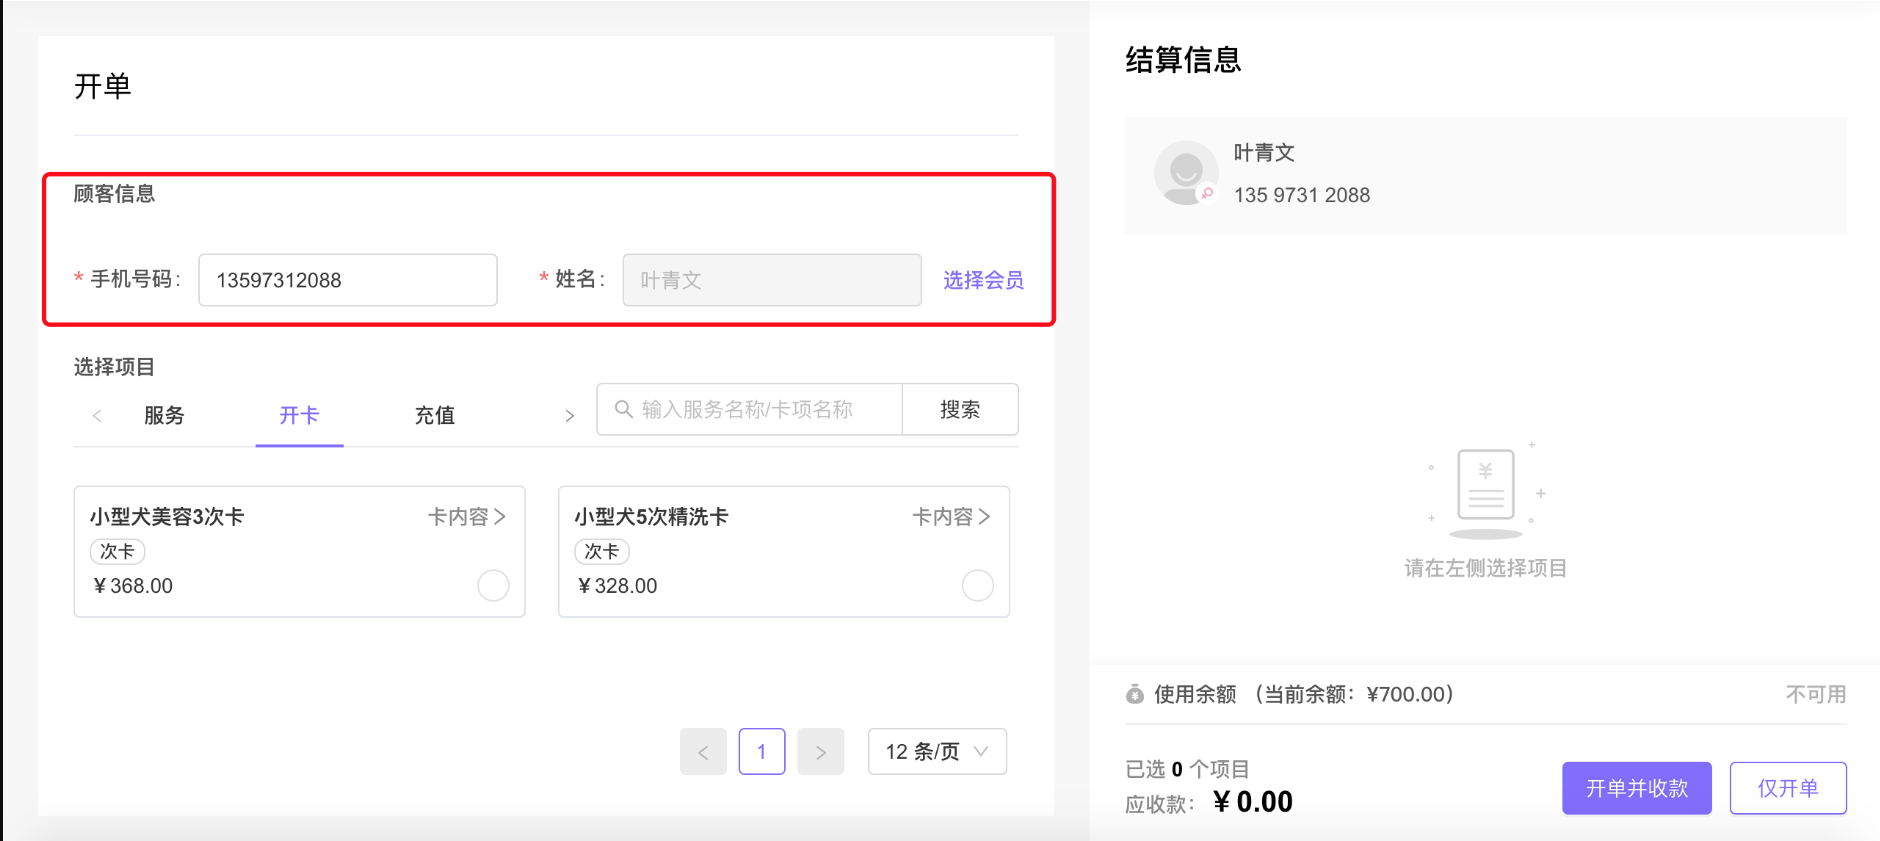Switch to the 充值 tab
The width and height of the screenshot is (1880, 841).
(x=435, y=415)
